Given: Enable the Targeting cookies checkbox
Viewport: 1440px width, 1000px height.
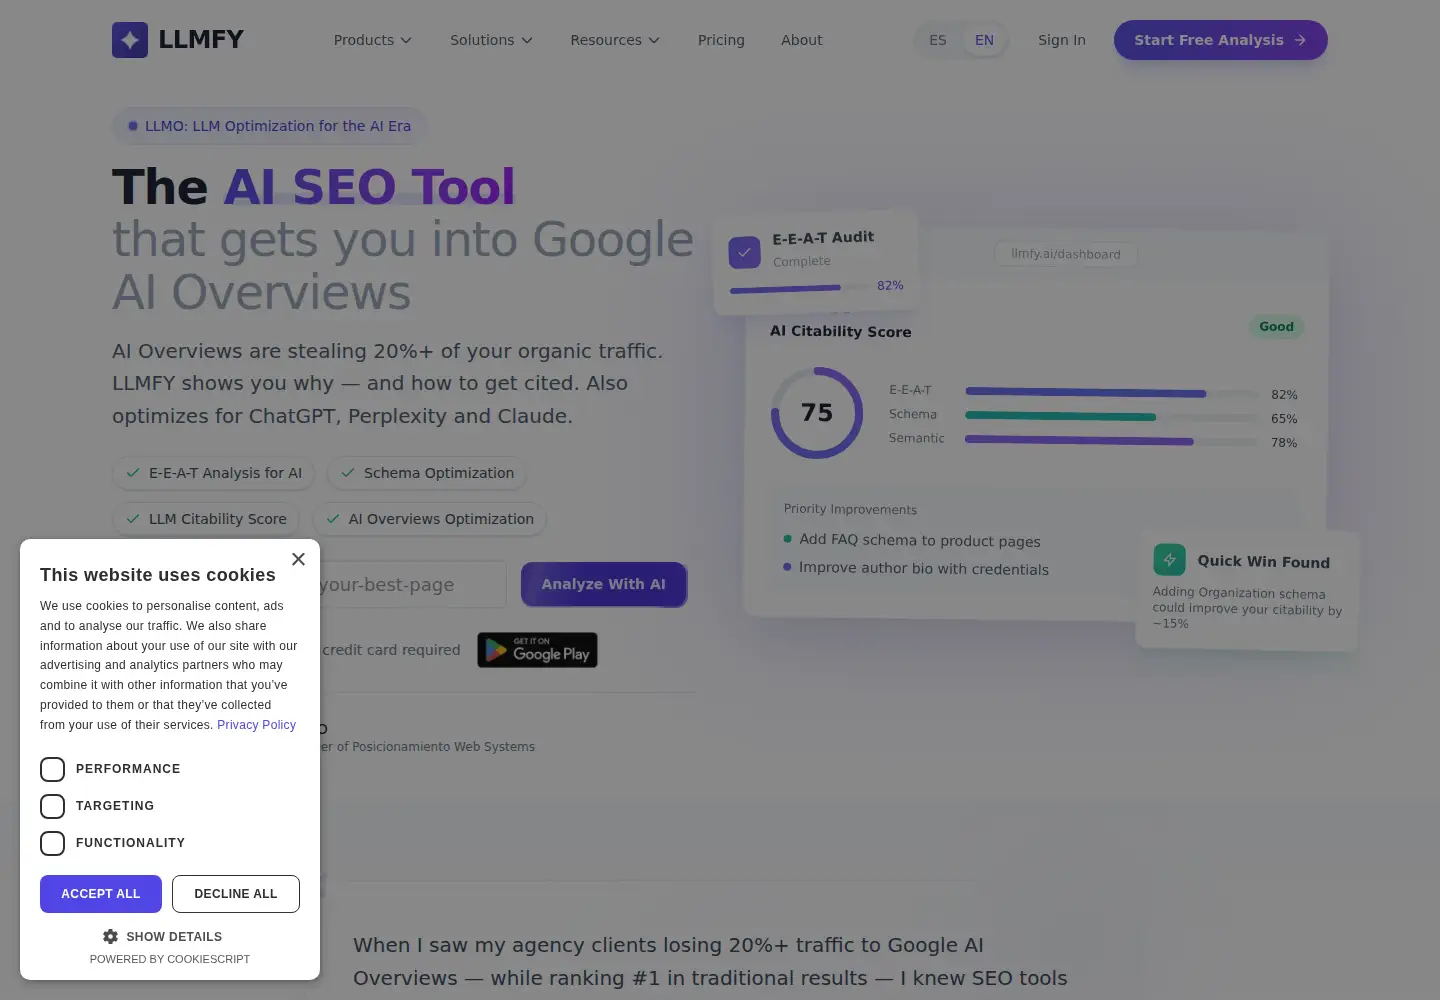Looking at the screenshot, I should point(52,806).
